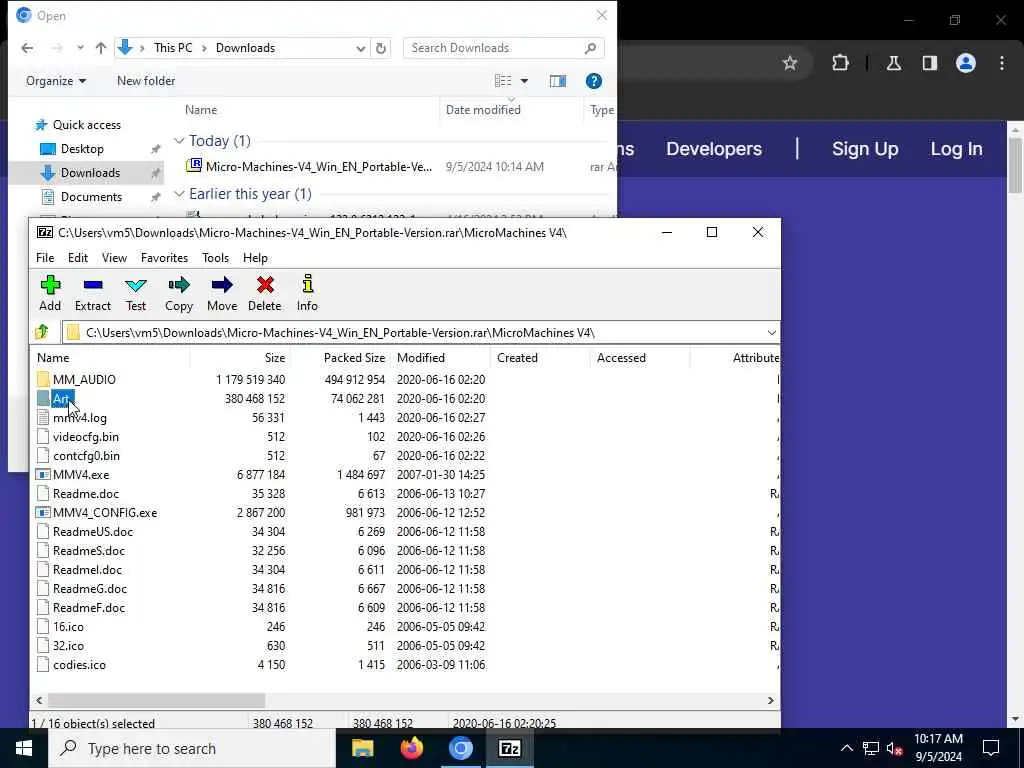Viewport: 1024px width, 768px height.
Task: Open Firefox from the taskbar
Action: (411, 748)
